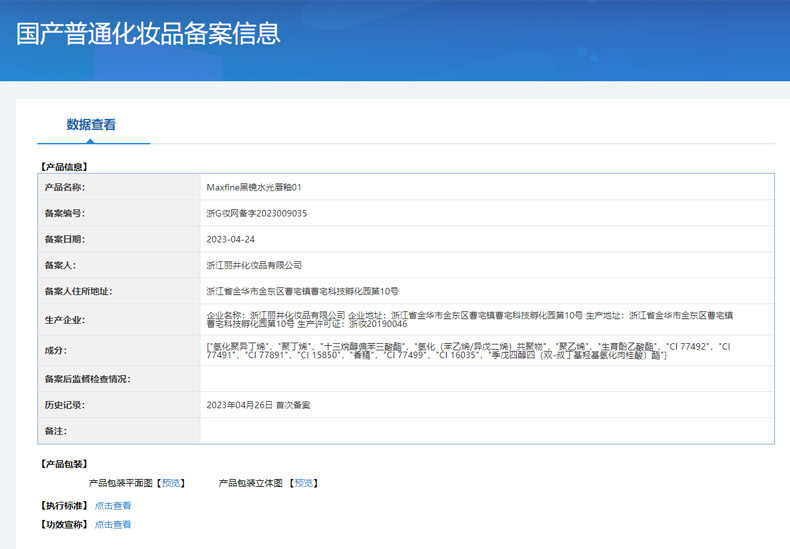The image size is (790, 549).
Task: Open the 数据查看 tab
Action: click(x=91, y=124)
